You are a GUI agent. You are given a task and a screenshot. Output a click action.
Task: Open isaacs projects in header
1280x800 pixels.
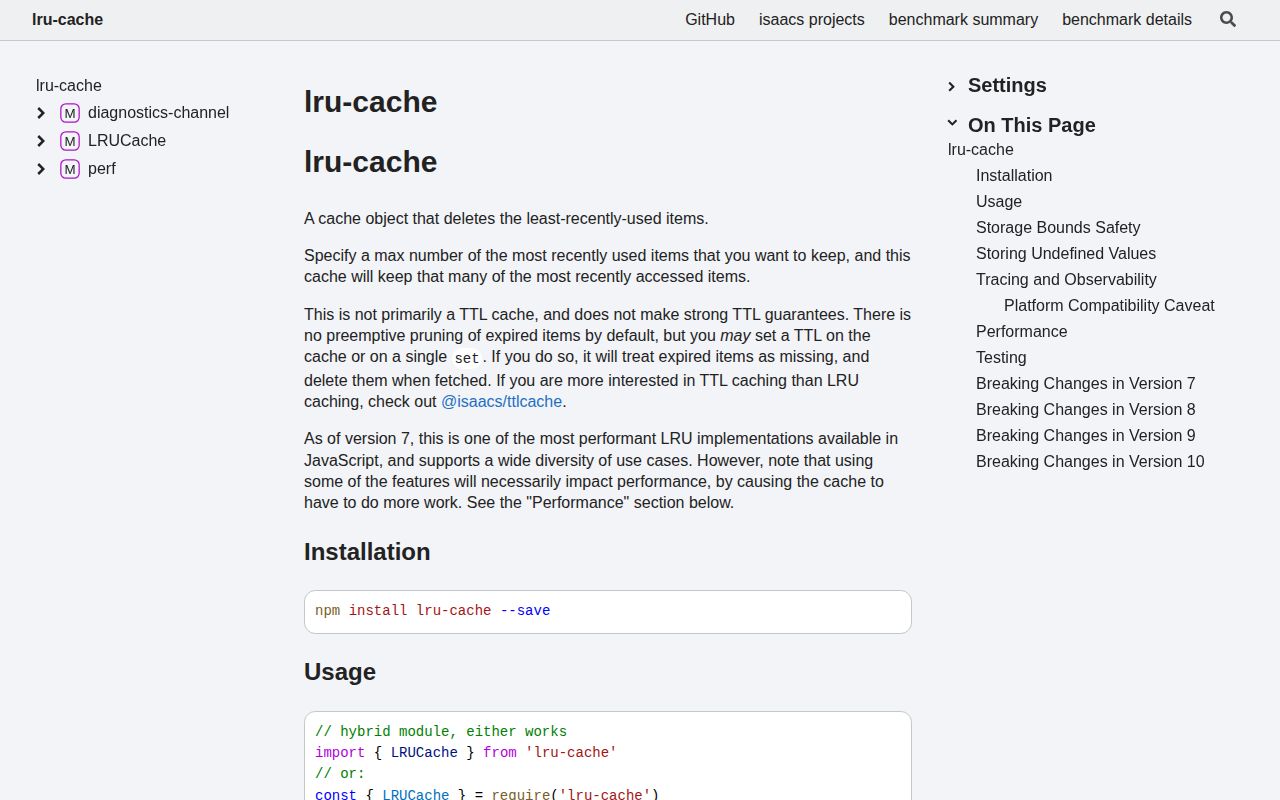click(x=812, y=19)
